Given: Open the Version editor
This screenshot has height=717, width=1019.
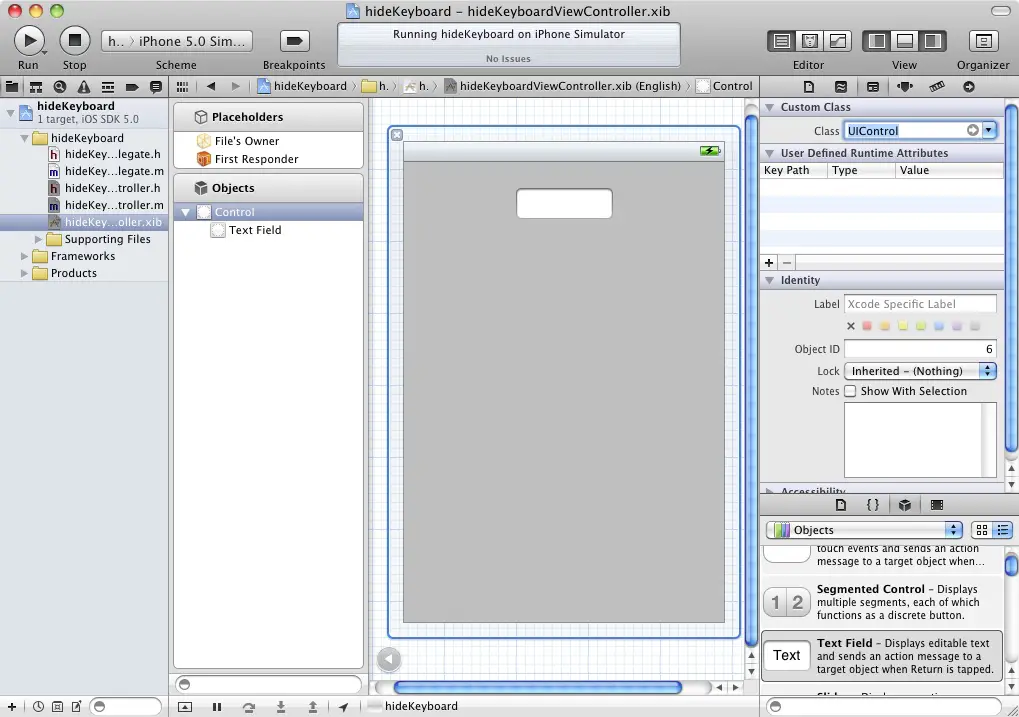Looking at the screenshot, I should pyautogui.click(x=839, y=41).
